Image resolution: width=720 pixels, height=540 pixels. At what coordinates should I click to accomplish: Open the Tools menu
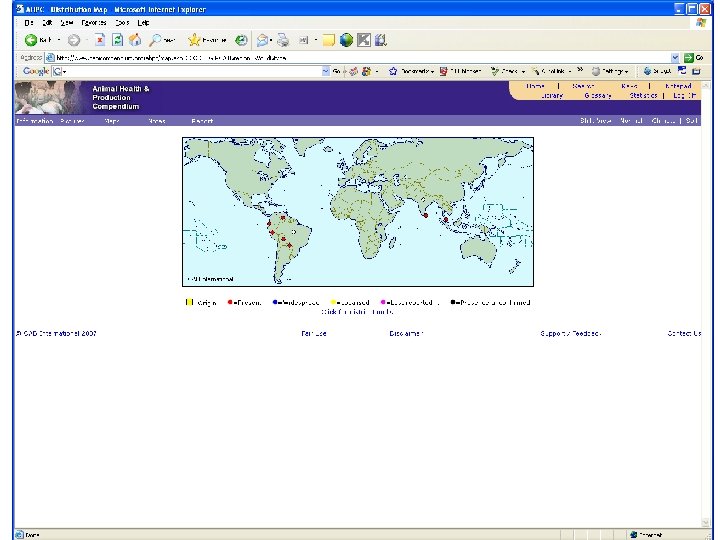(122, 22)
